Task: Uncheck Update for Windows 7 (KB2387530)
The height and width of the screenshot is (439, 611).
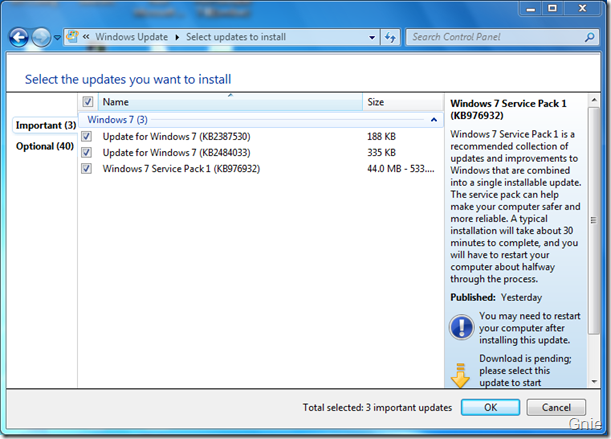Action: 87,137
